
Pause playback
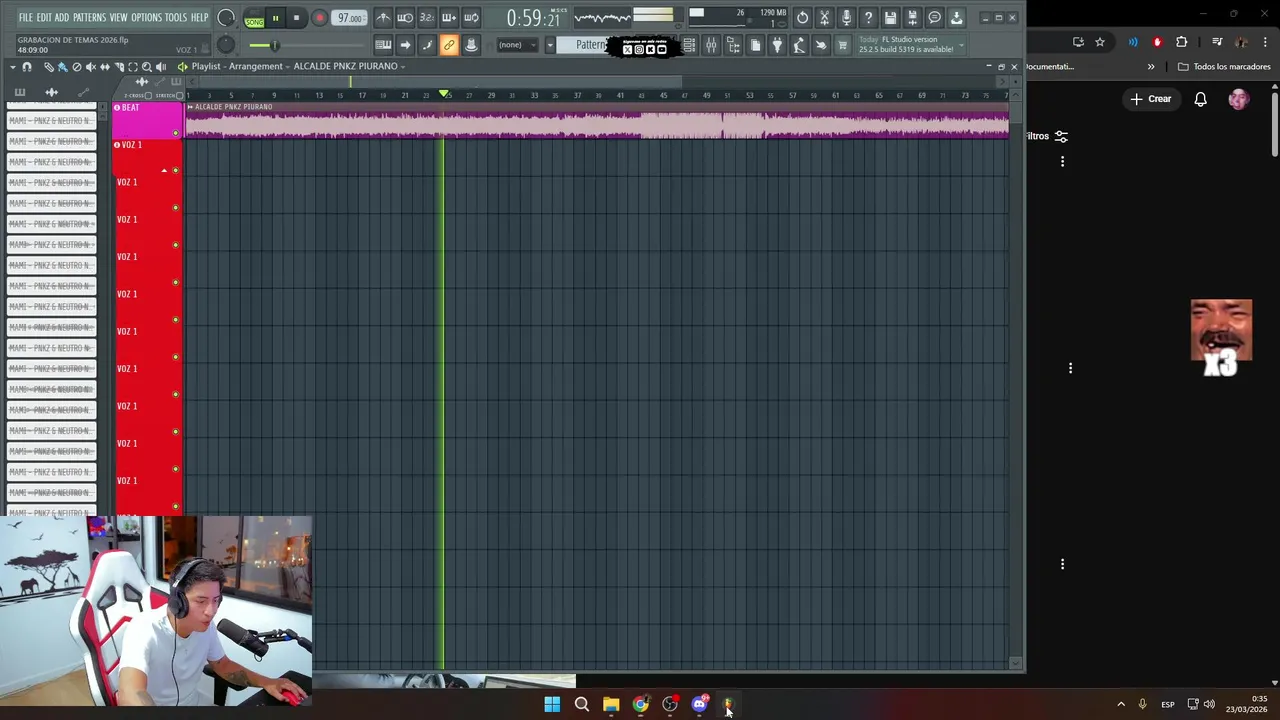point(275,18)
